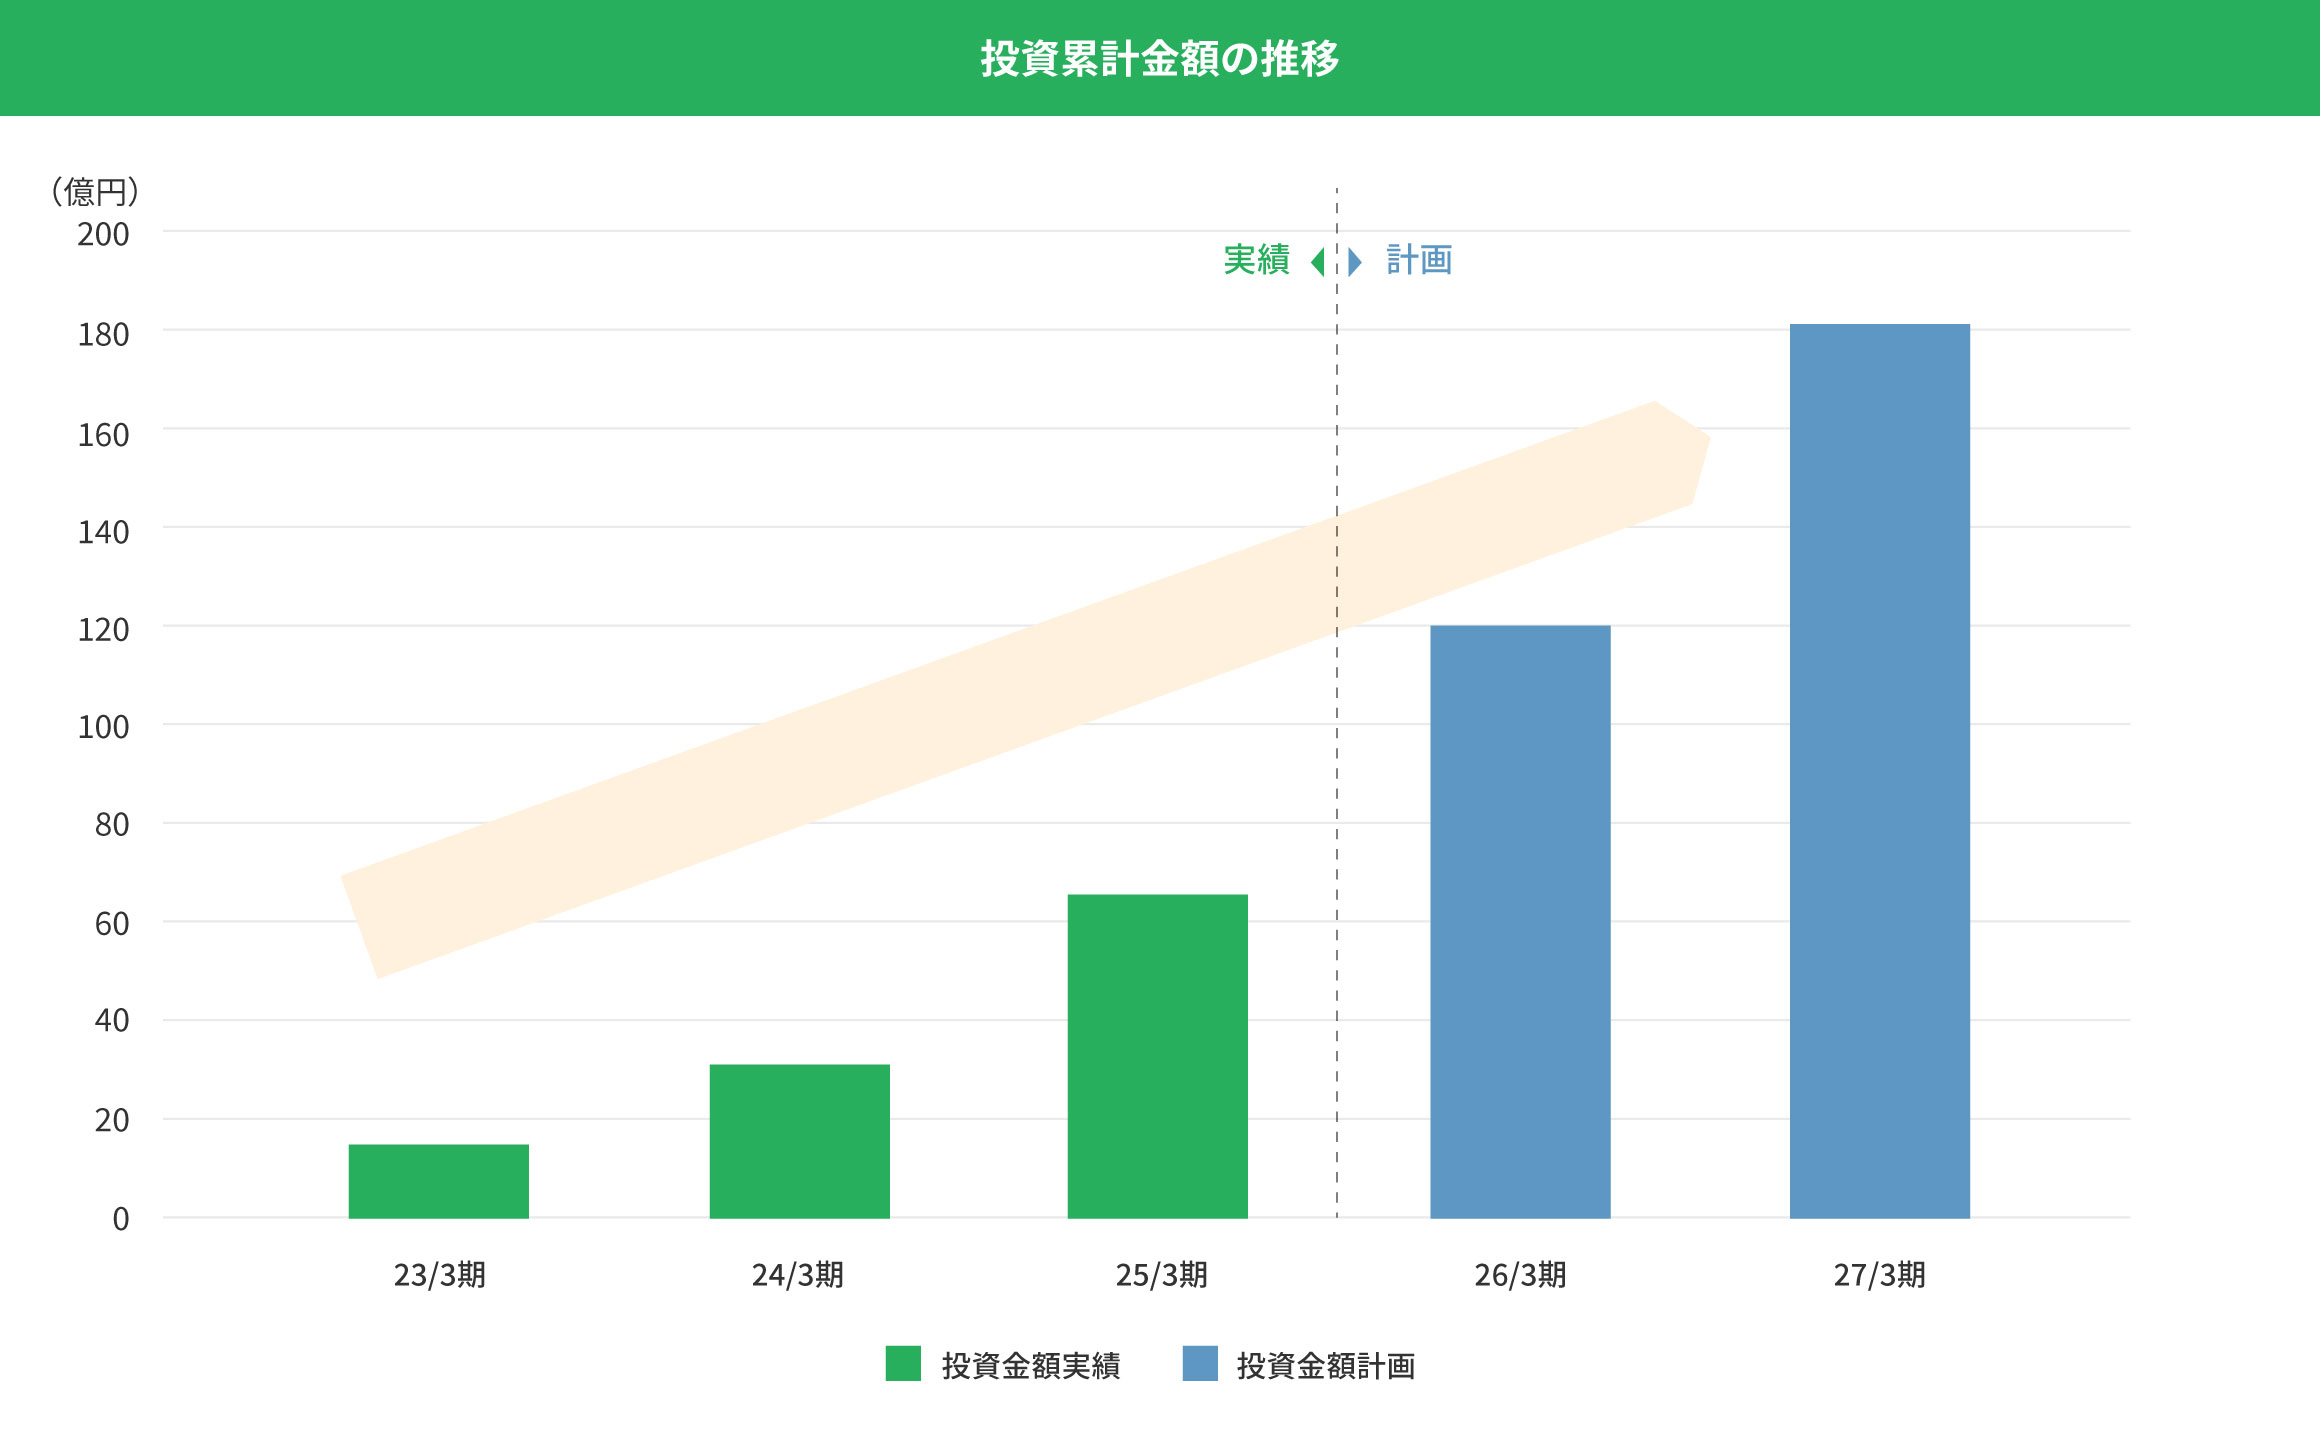
Task: Click the 25/3期 axis label
Action: pyautogui.click(x=1161, y=1275)
